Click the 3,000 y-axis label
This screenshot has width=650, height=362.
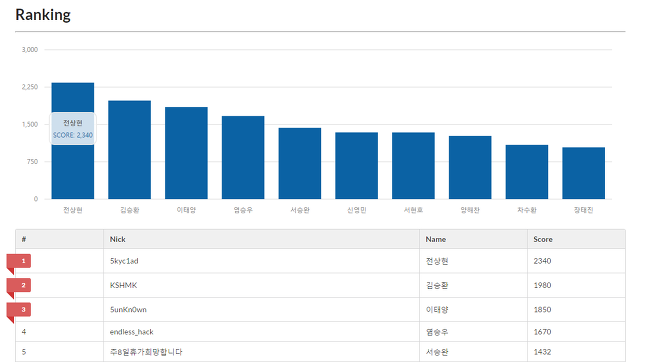point(30,50)
